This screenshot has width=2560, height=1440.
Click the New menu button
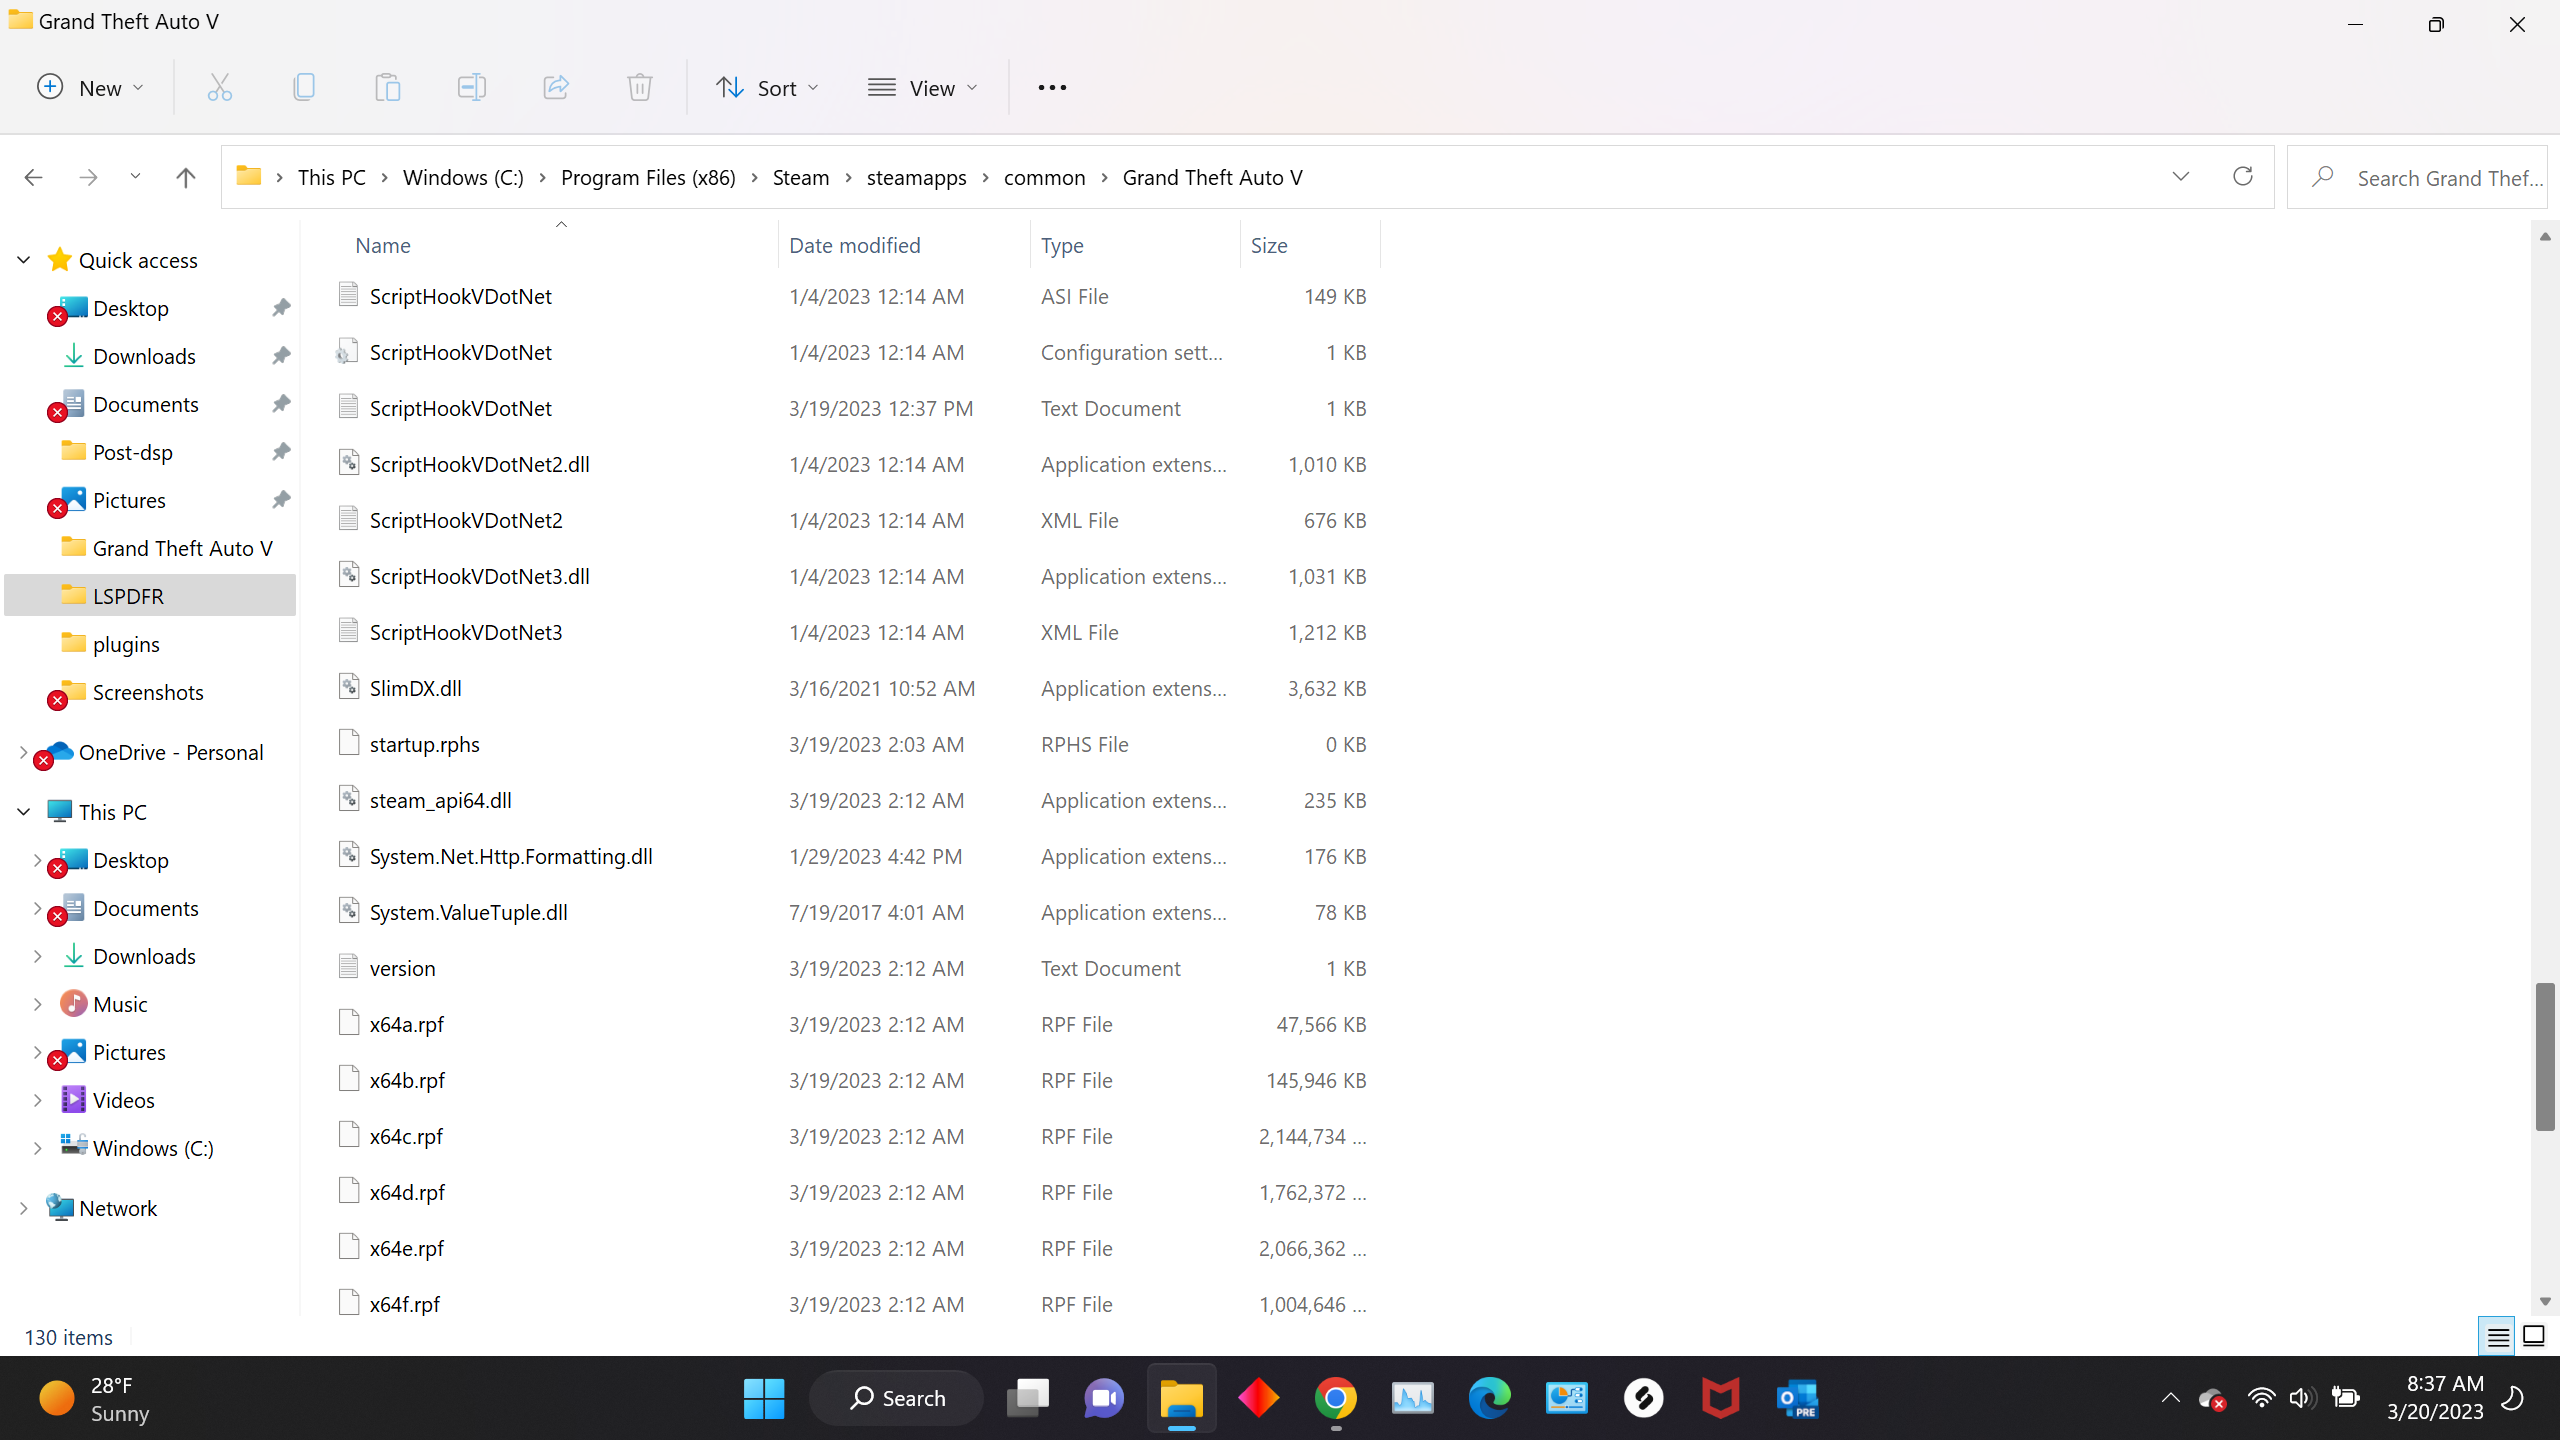(90, 88)
